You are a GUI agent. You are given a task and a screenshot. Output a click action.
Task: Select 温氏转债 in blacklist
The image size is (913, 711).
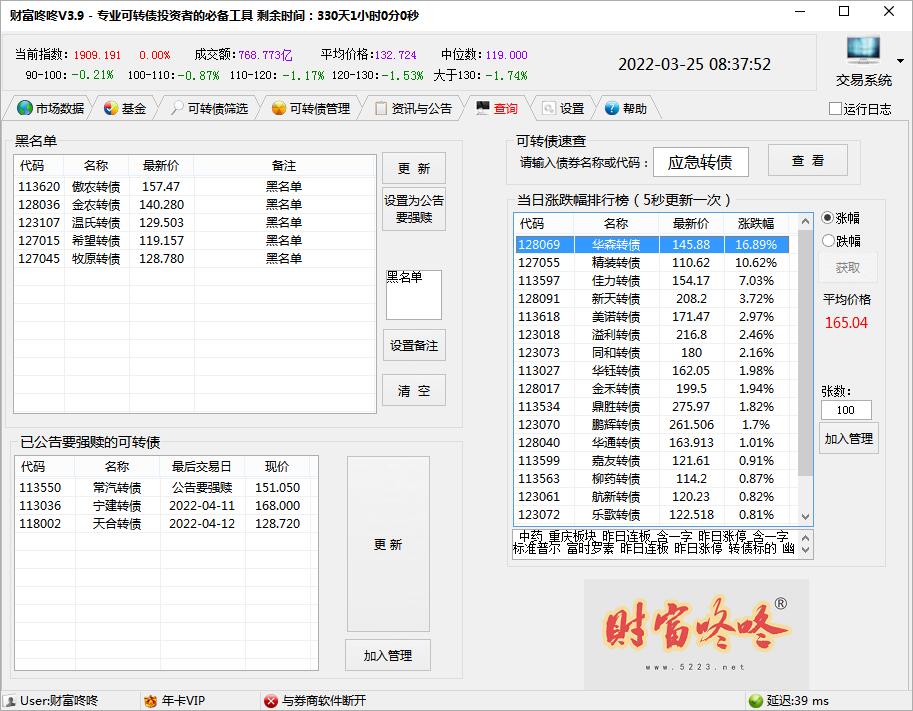[195, 222]
